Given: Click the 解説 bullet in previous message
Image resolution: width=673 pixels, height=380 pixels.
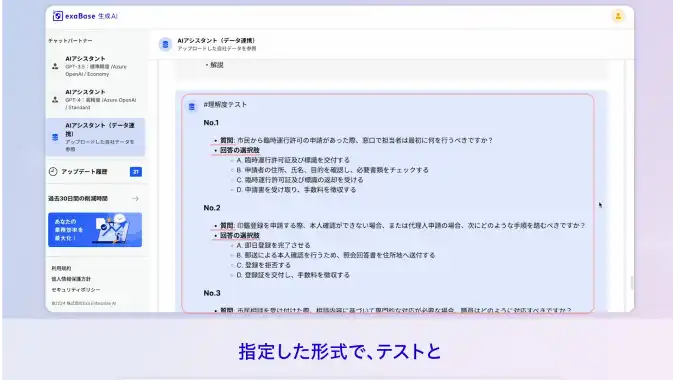Looking at the screenshot, I should 217,65.
